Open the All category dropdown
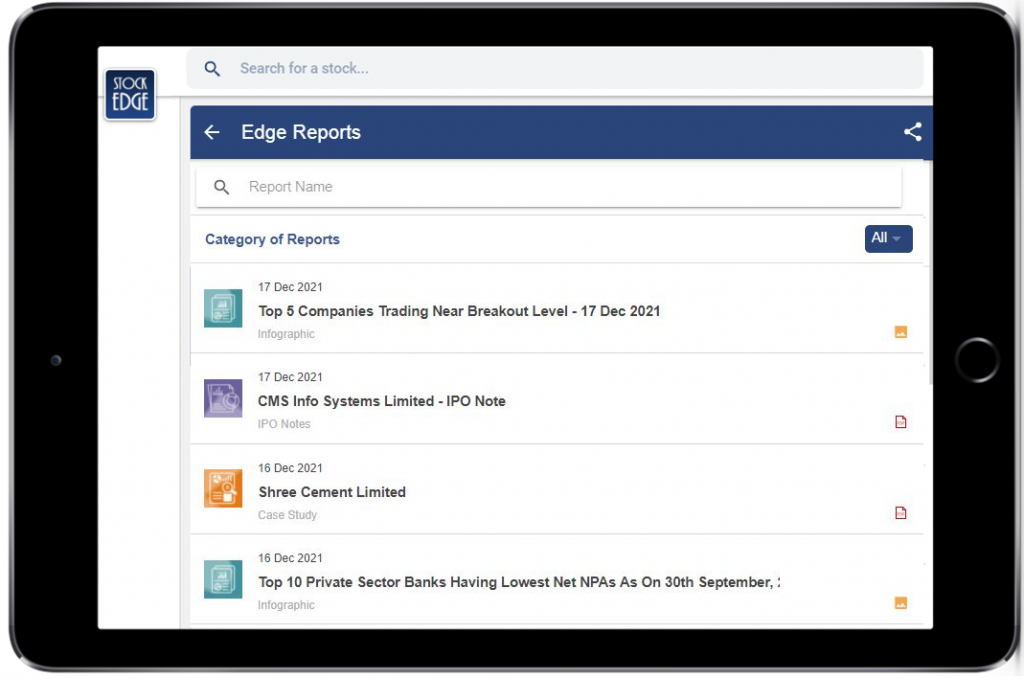1024x679 pixels. [x=888, y=238]
